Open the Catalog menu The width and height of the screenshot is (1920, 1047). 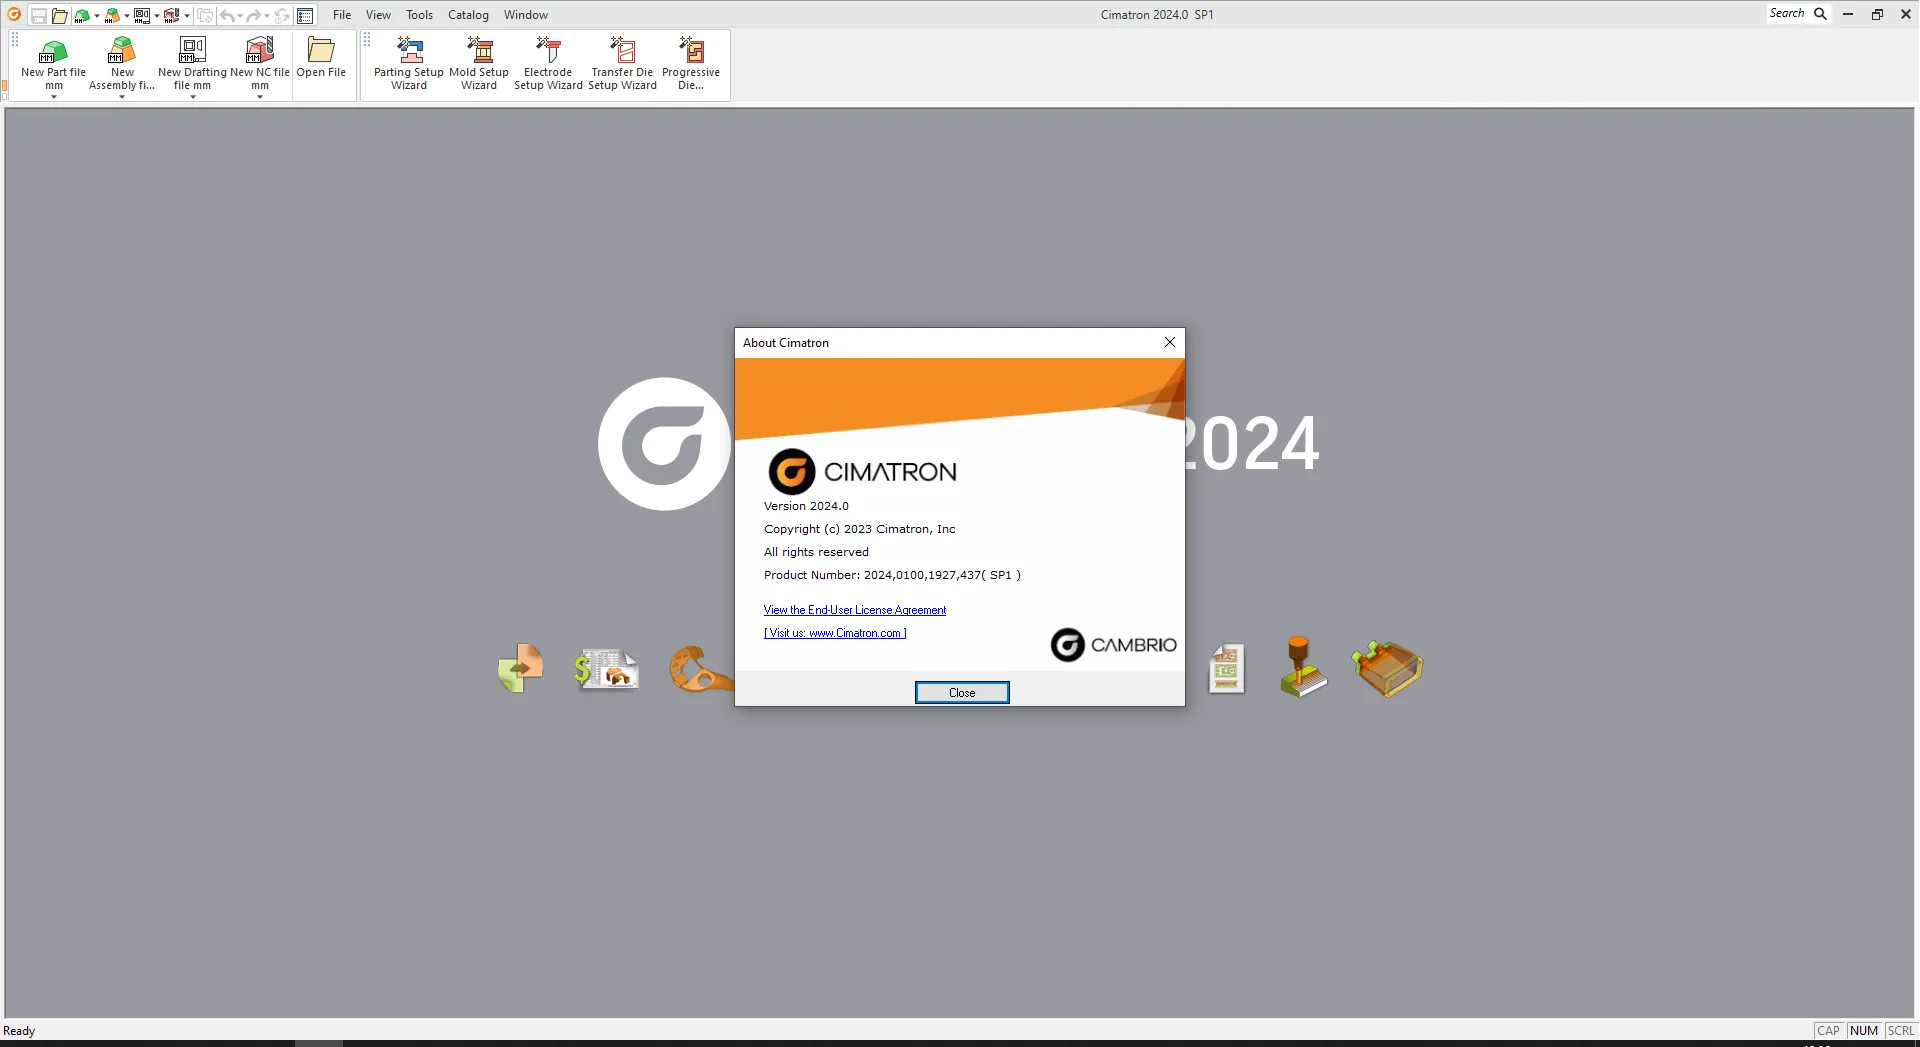tap(468, 15)
